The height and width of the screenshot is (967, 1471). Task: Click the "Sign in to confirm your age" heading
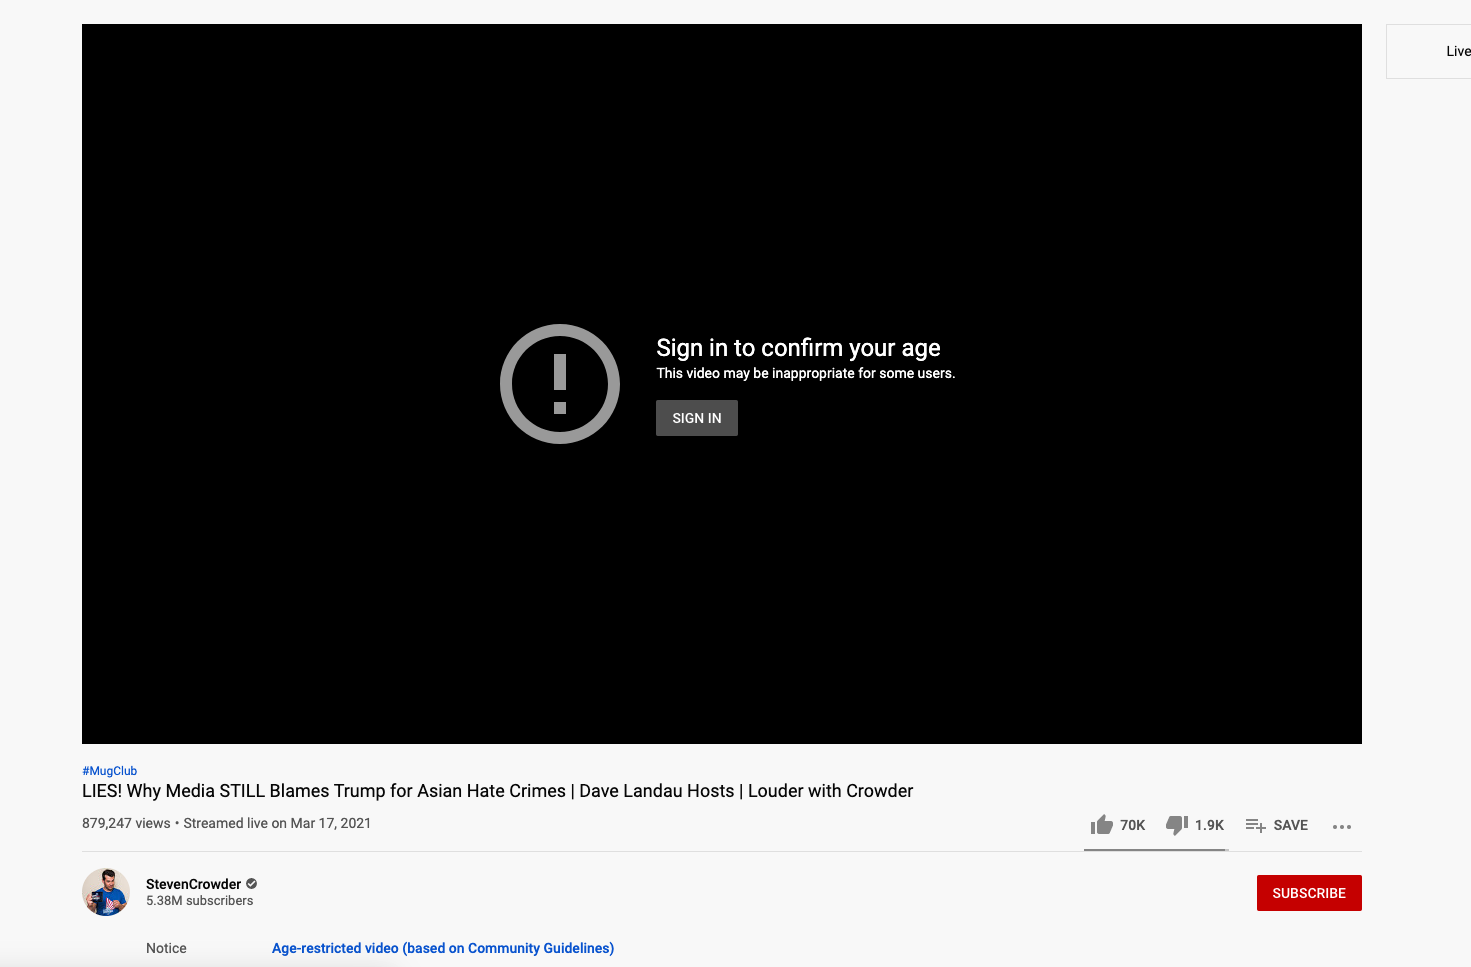tap(798, 348)
